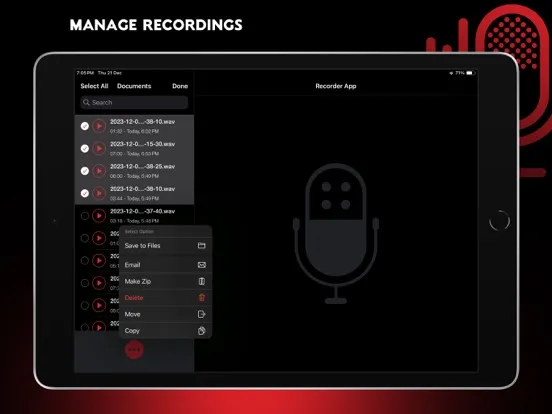Click the '2023-12-0...-38-25.wav' file name
This screenshot has width=552, height=414.
point(142,167)
